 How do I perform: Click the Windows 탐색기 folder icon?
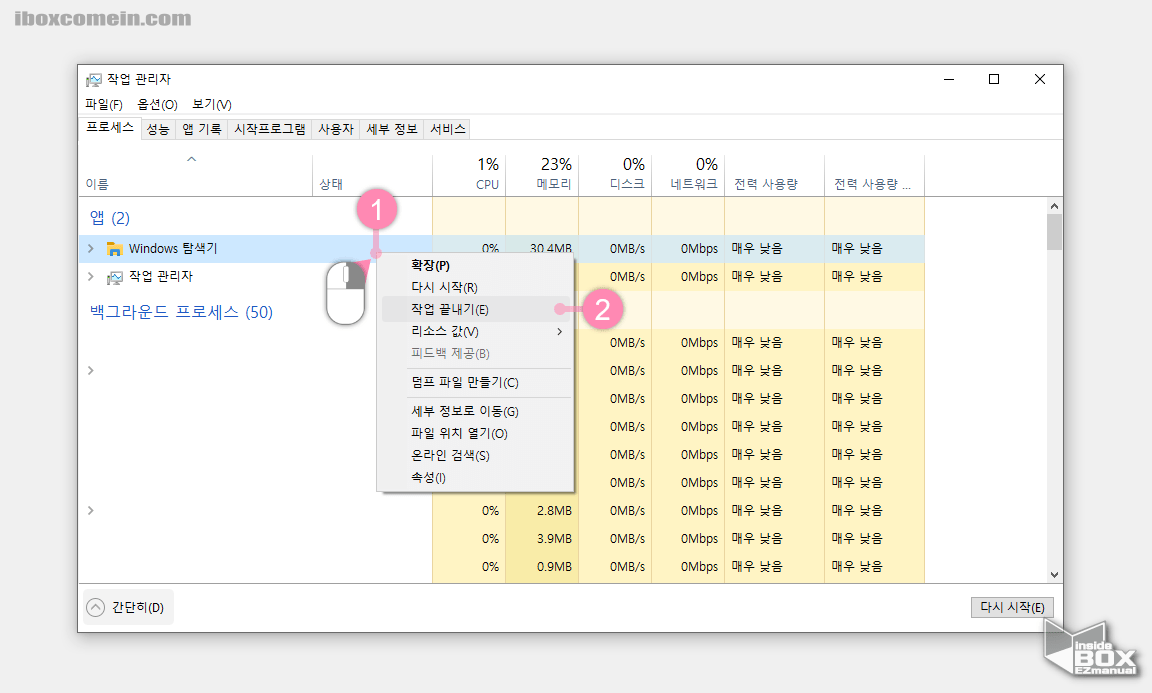click(116, 247)
